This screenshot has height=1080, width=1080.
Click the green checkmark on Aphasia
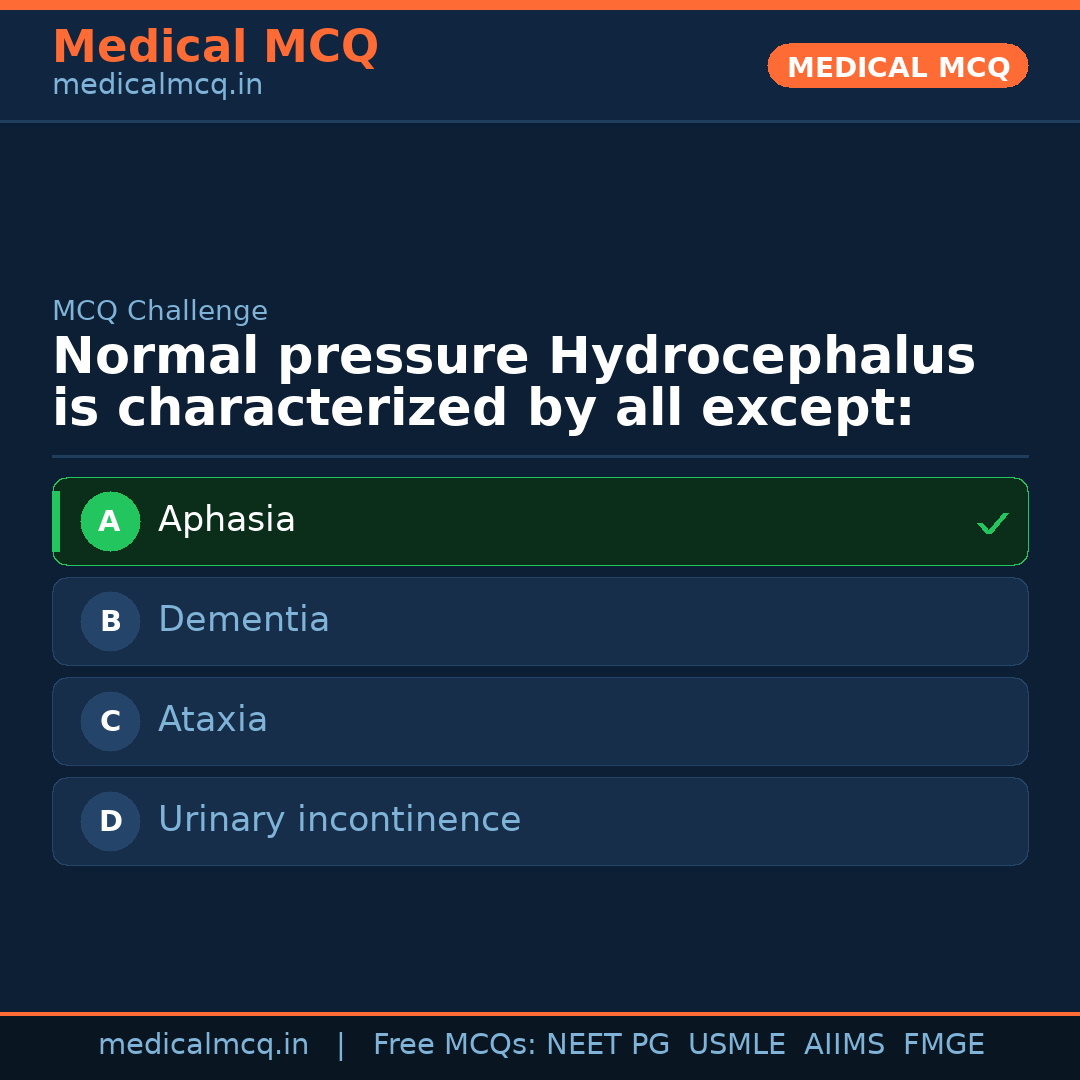tap(992, 523)
